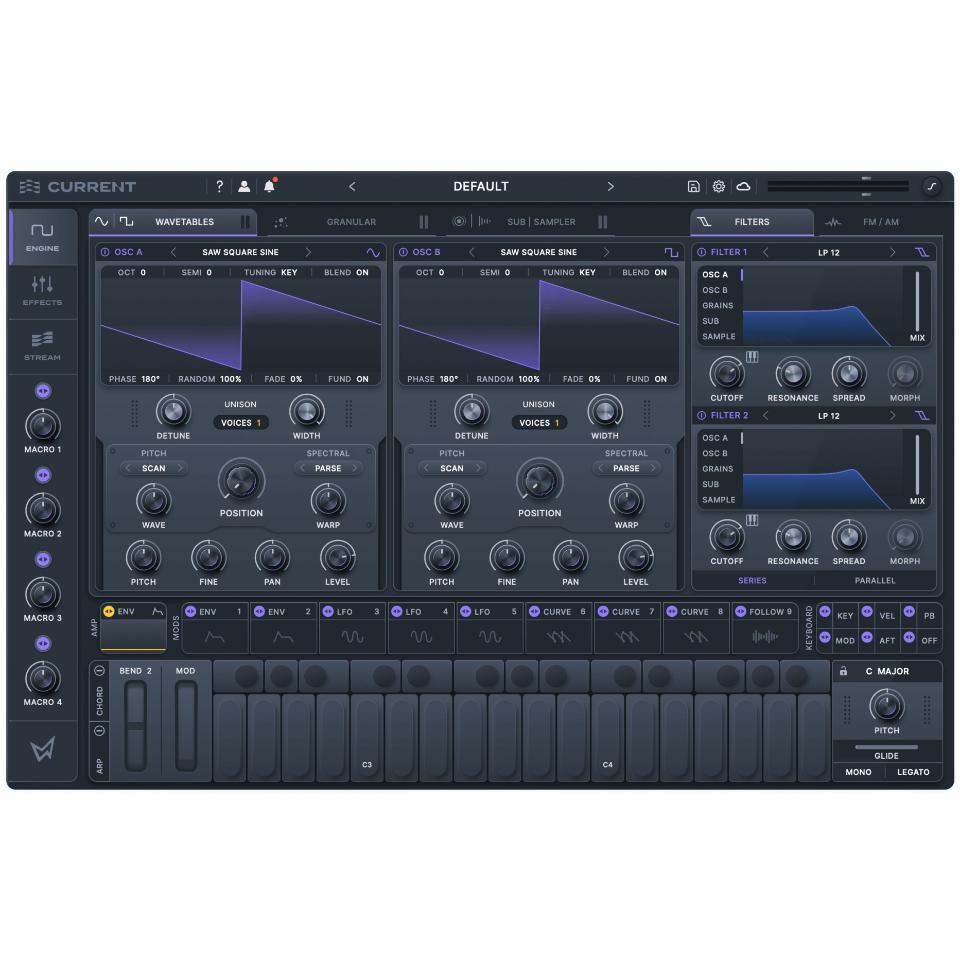Open the settings gear icon
960x960 pixels.
tap(718, 187)
